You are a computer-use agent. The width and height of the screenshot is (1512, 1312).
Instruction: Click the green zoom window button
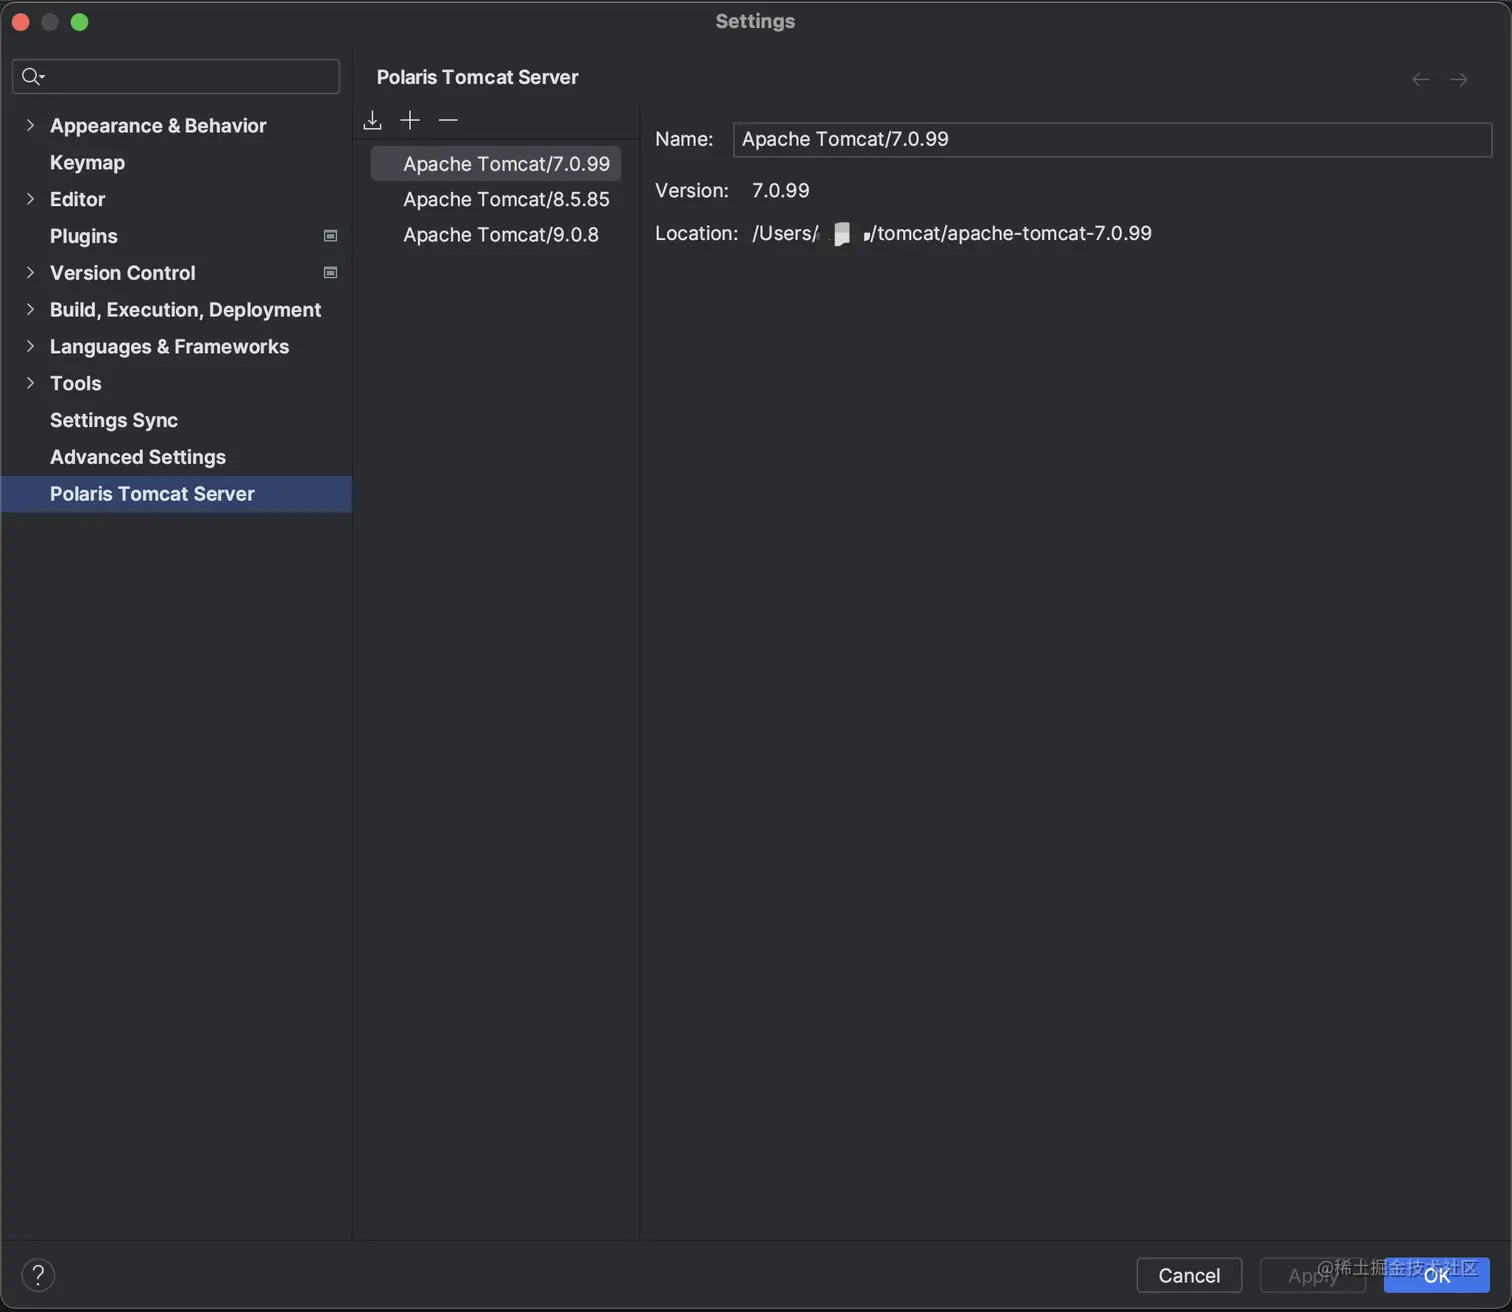pos(80,22)
